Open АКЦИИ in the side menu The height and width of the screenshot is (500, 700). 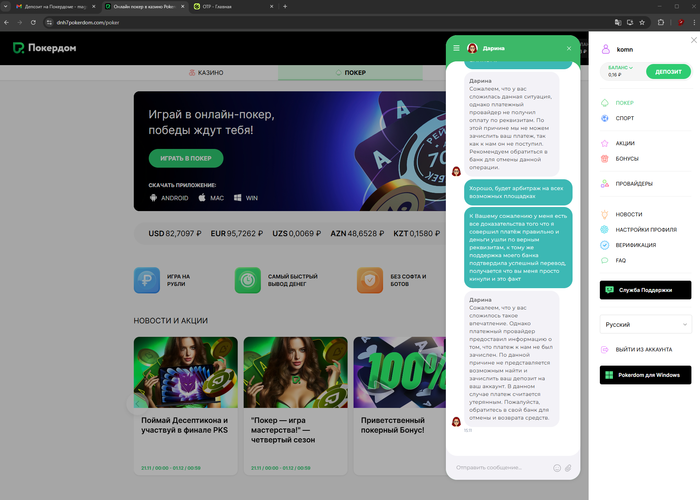click(x=625, y=143)
